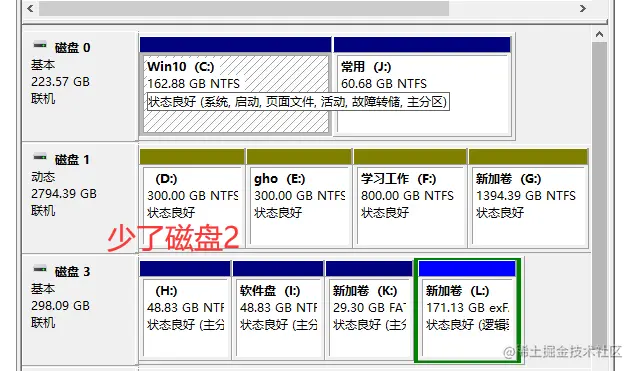Image resolution: width=634 pixels, height=371 pixels.
Task: Click the 223.57 GB size text
Action: point(60,82)
